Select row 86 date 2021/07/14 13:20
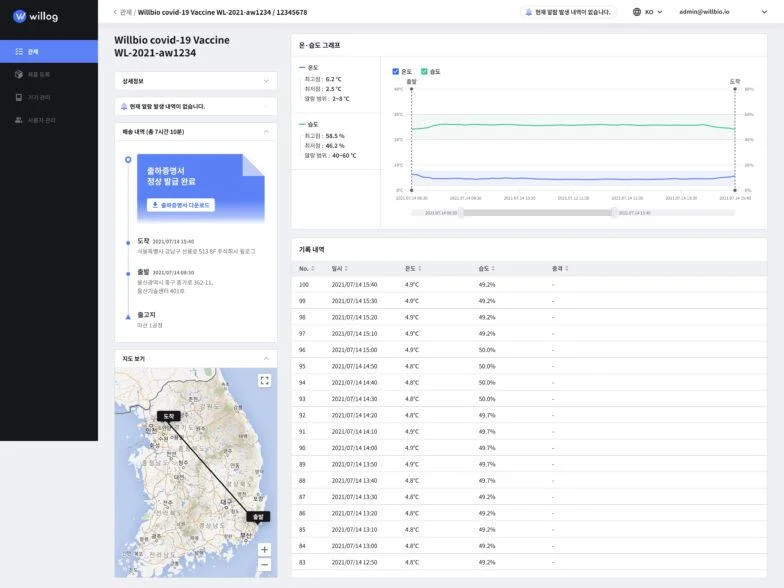 click(354, 514)
